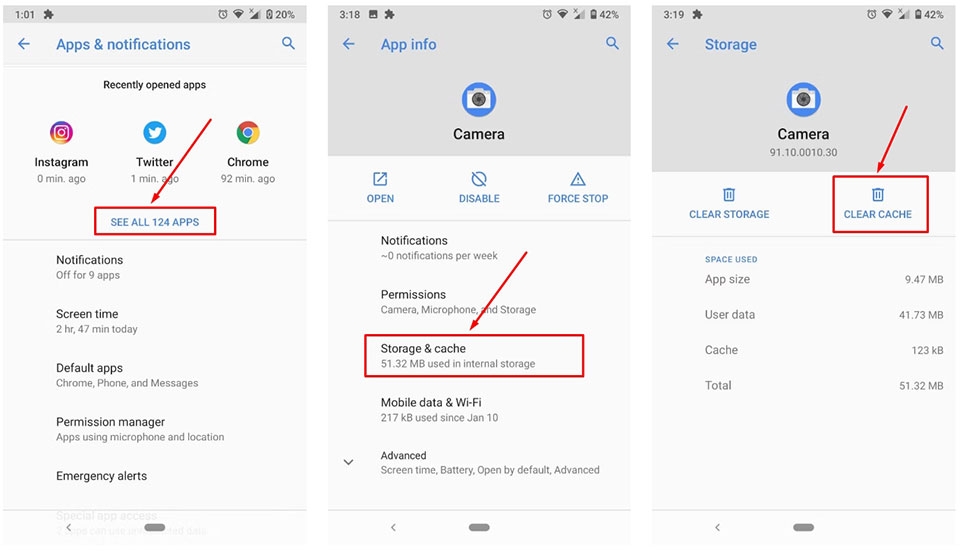Open the Instagram app icon
Screen dimensions: 960x552
pos(61,132)
